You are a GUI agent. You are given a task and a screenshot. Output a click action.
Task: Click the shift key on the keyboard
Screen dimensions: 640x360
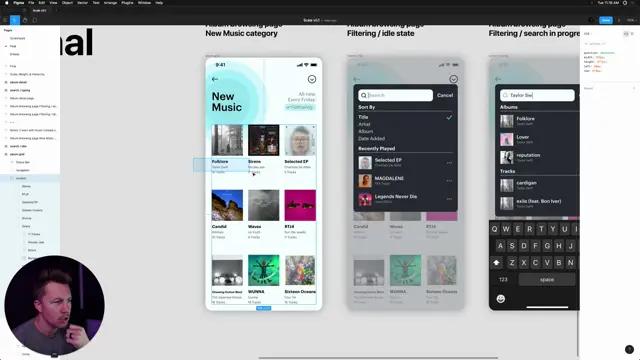click(496, 263)
